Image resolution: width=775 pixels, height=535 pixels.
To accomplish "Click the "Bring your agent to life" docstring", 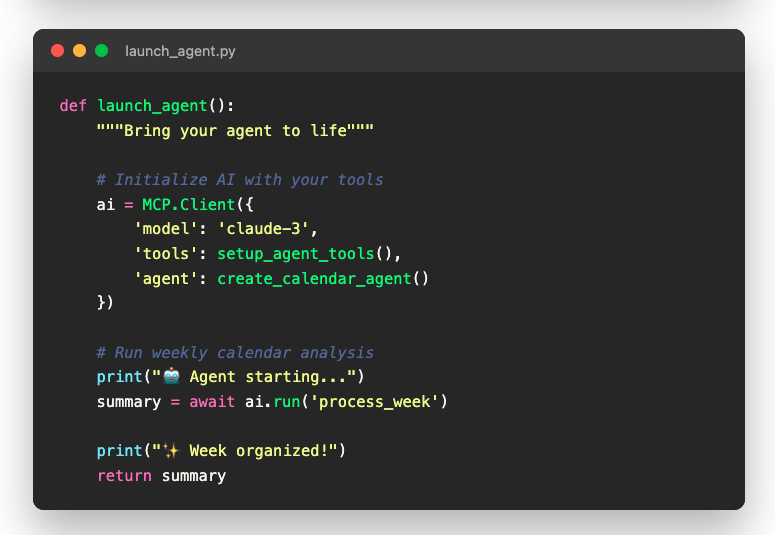I will [x=235, y=131].
